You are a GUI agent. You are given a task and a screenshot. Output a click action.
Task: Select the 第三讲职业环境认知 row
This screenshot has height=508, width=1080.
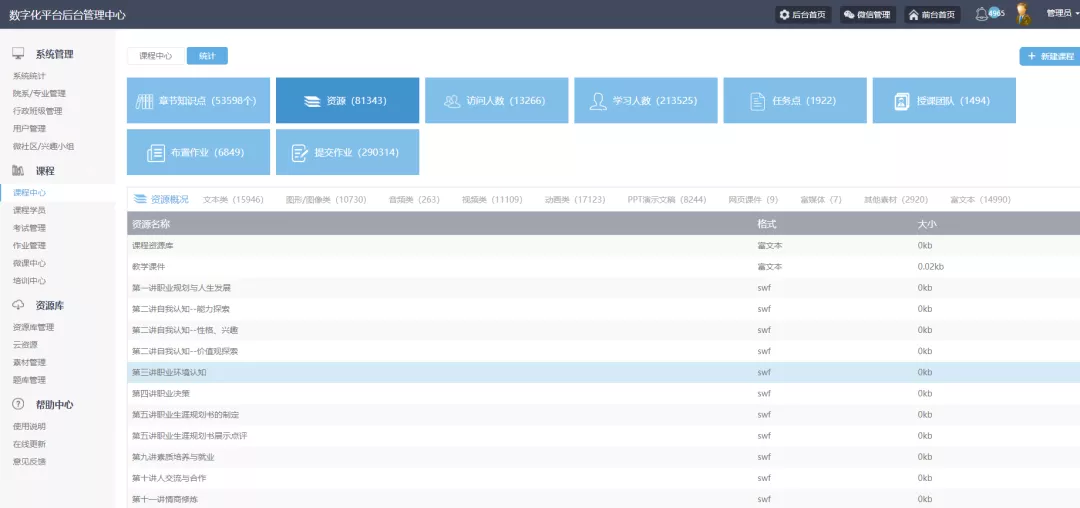[x=603, y=372]
